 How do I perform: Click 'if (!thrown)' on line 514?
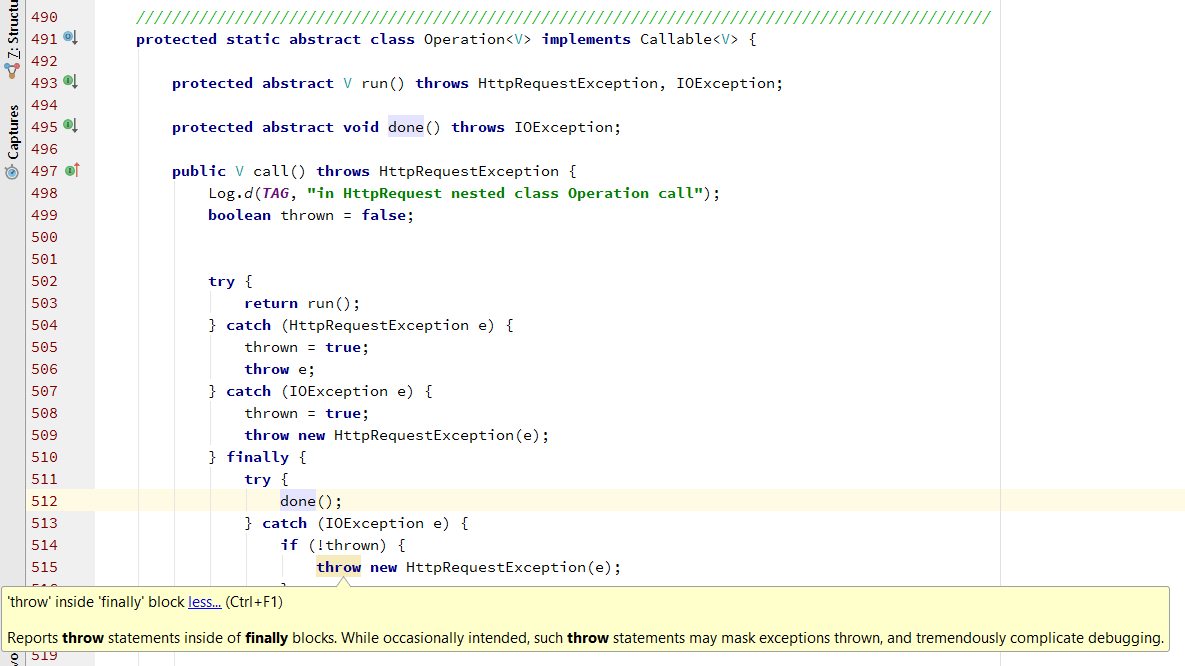point(333,545)
